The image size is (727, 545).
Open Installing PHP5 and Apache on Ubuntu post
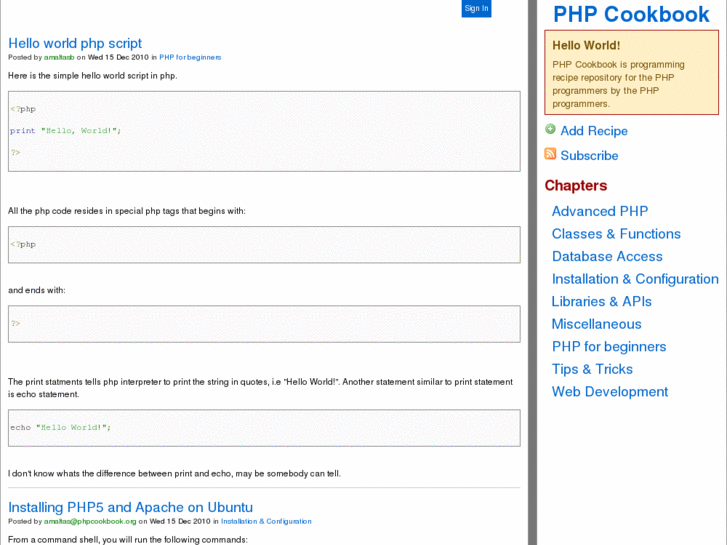point(130,507)
